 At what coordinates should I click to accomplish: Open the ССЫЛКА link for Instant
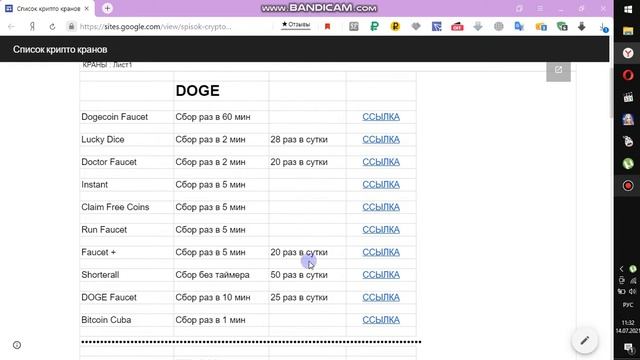tap(381, 184)
